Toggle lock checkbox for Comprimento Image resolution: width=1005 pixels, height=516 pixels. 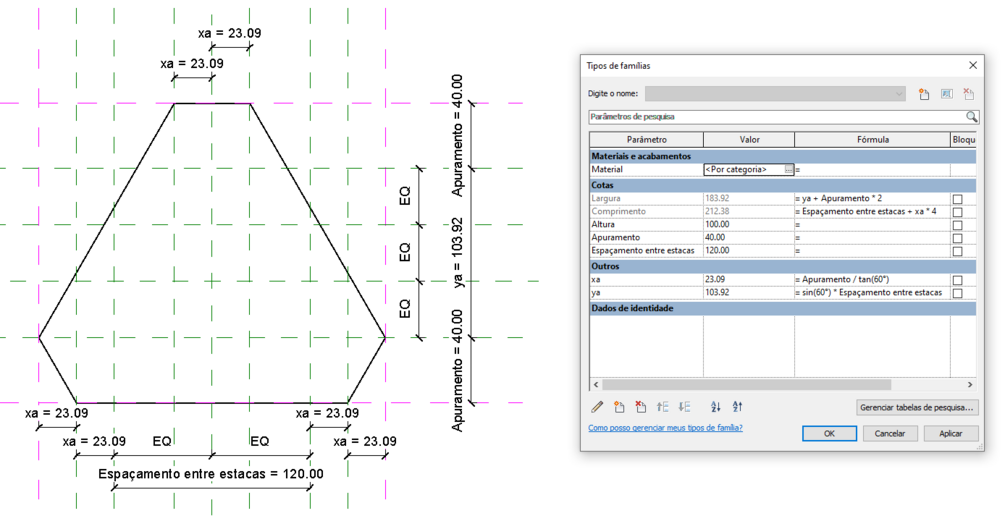click(958, 212)
